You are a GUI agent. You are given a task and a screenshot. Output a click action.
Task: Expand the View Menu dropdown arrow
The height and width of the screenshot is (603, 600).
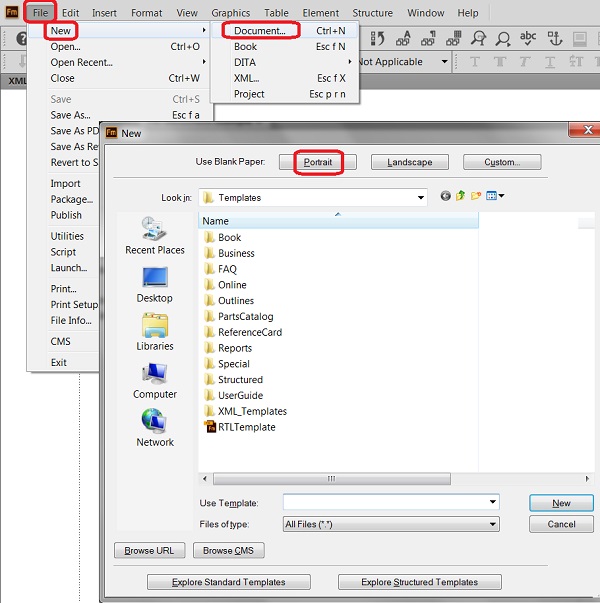coord(502,196)
